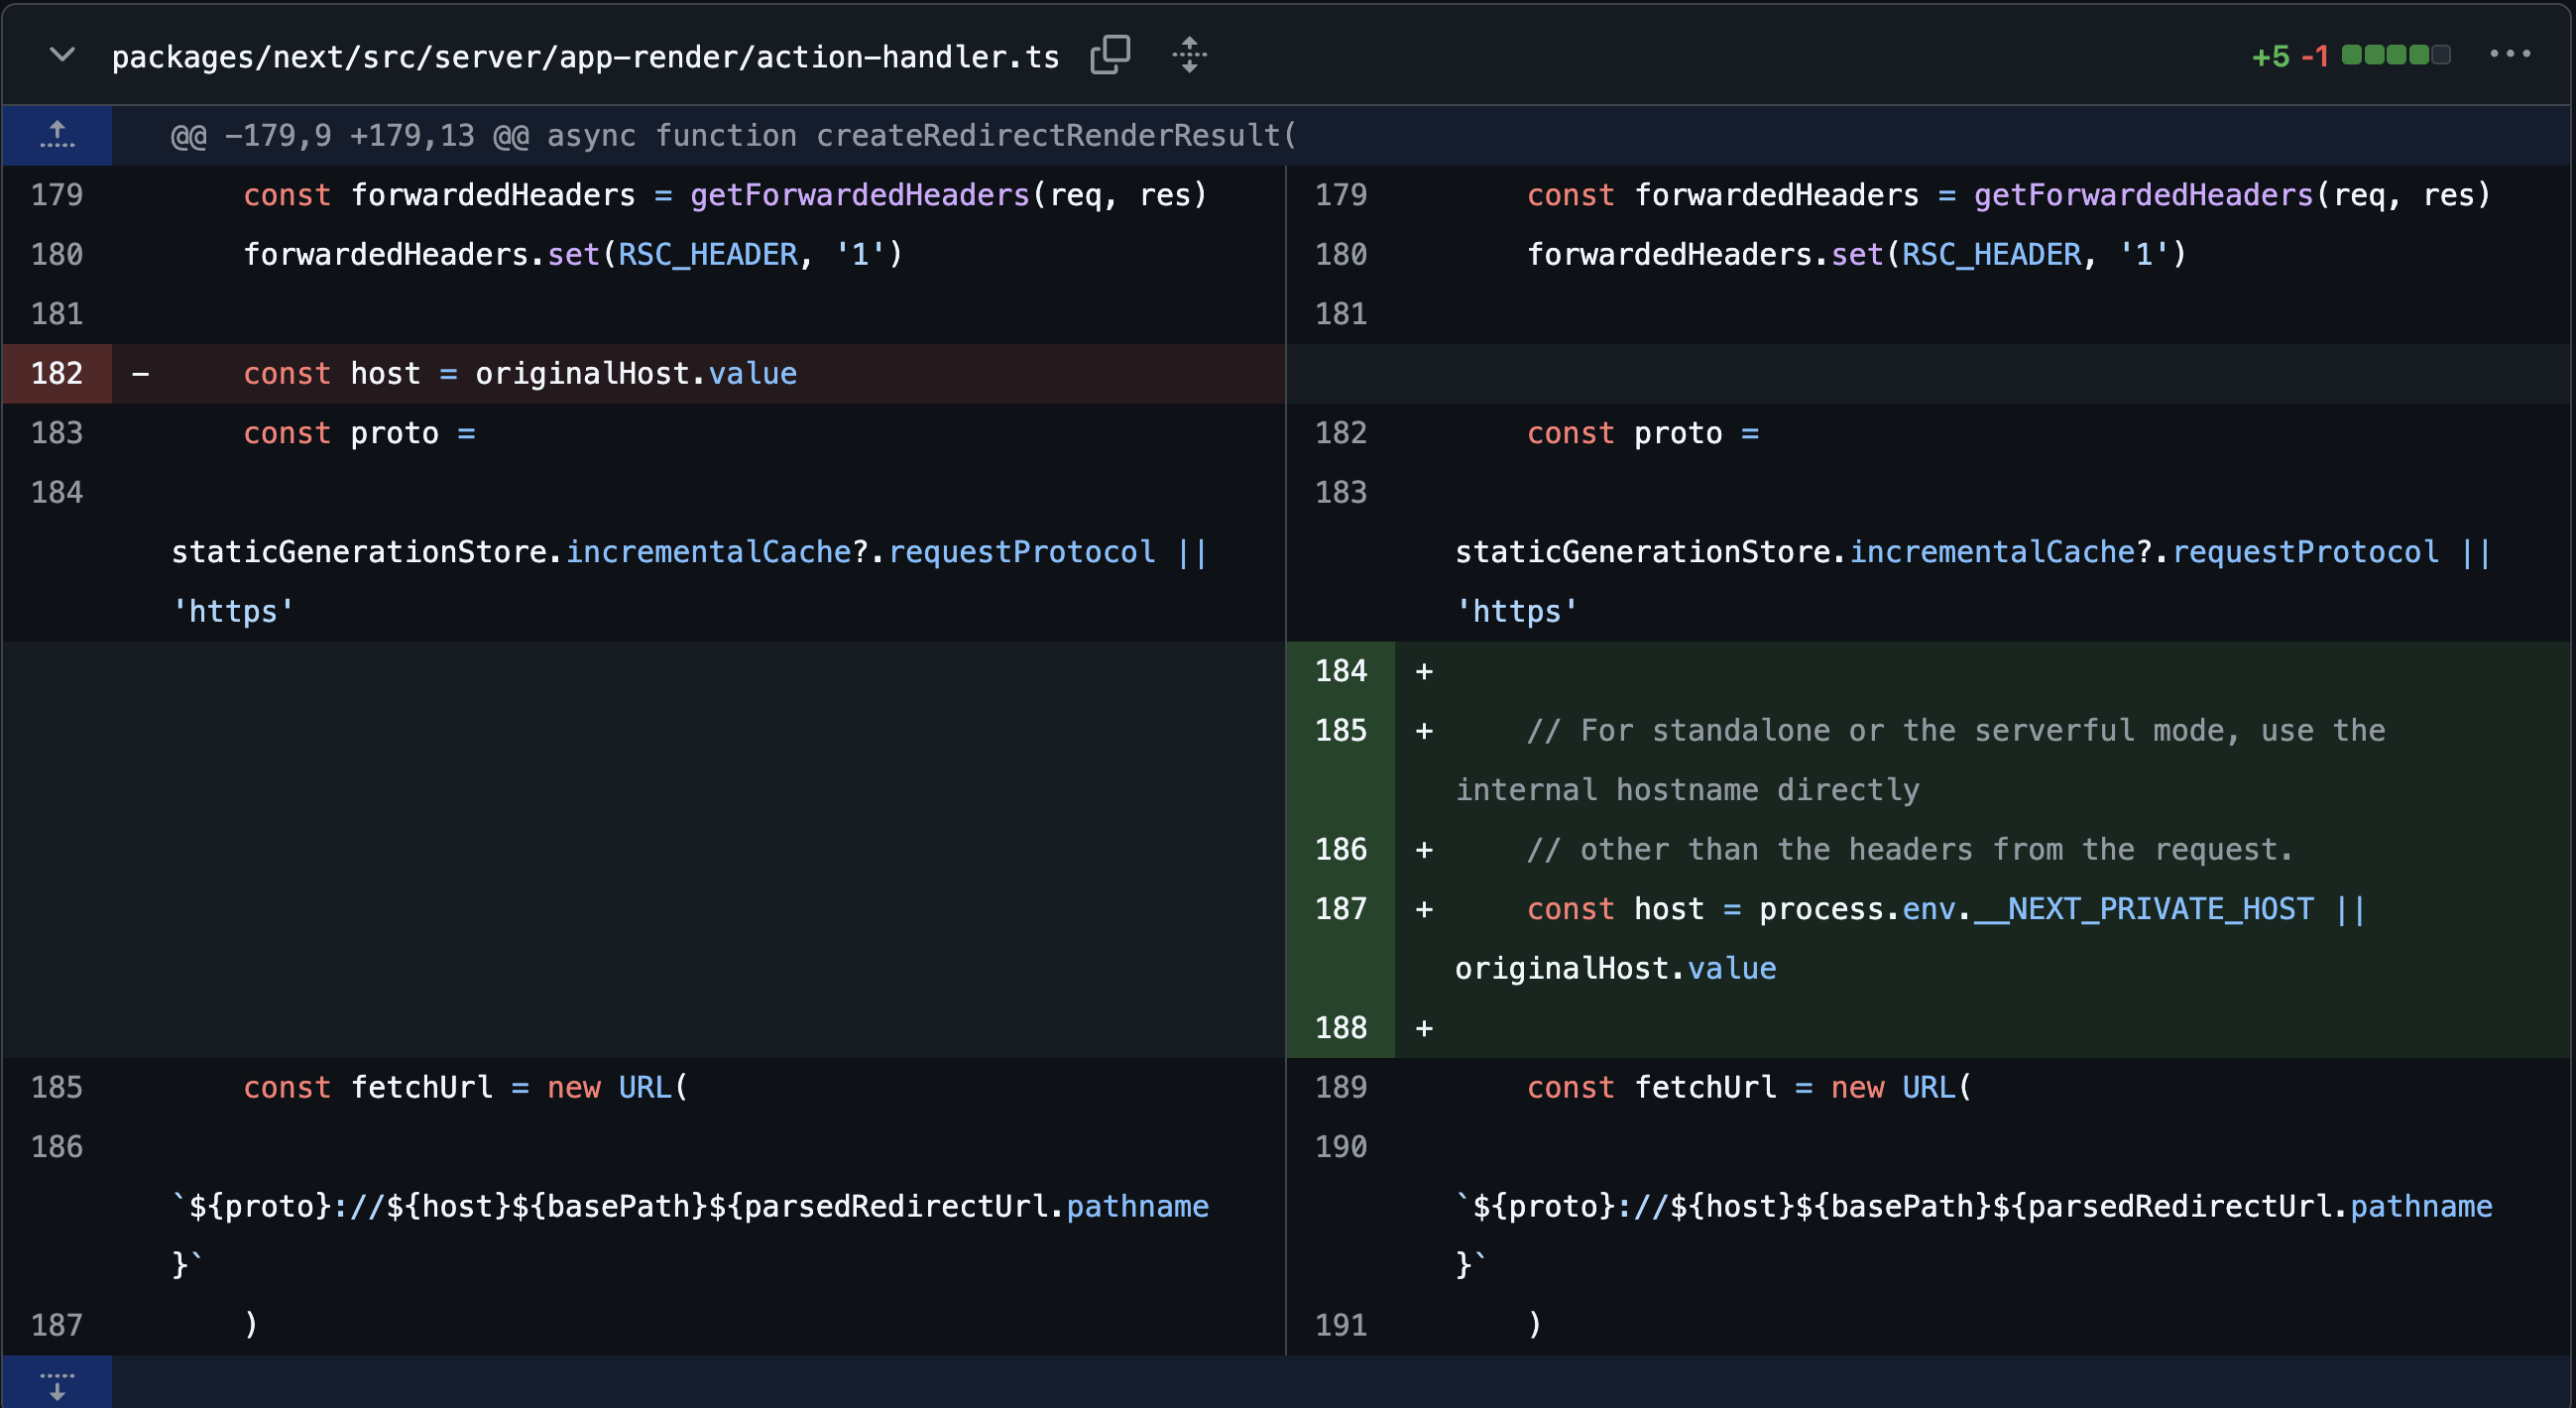Click the +5 -1 diffstat indicator
This screenshot has height=1408, width=2576.
[2351, 55]
